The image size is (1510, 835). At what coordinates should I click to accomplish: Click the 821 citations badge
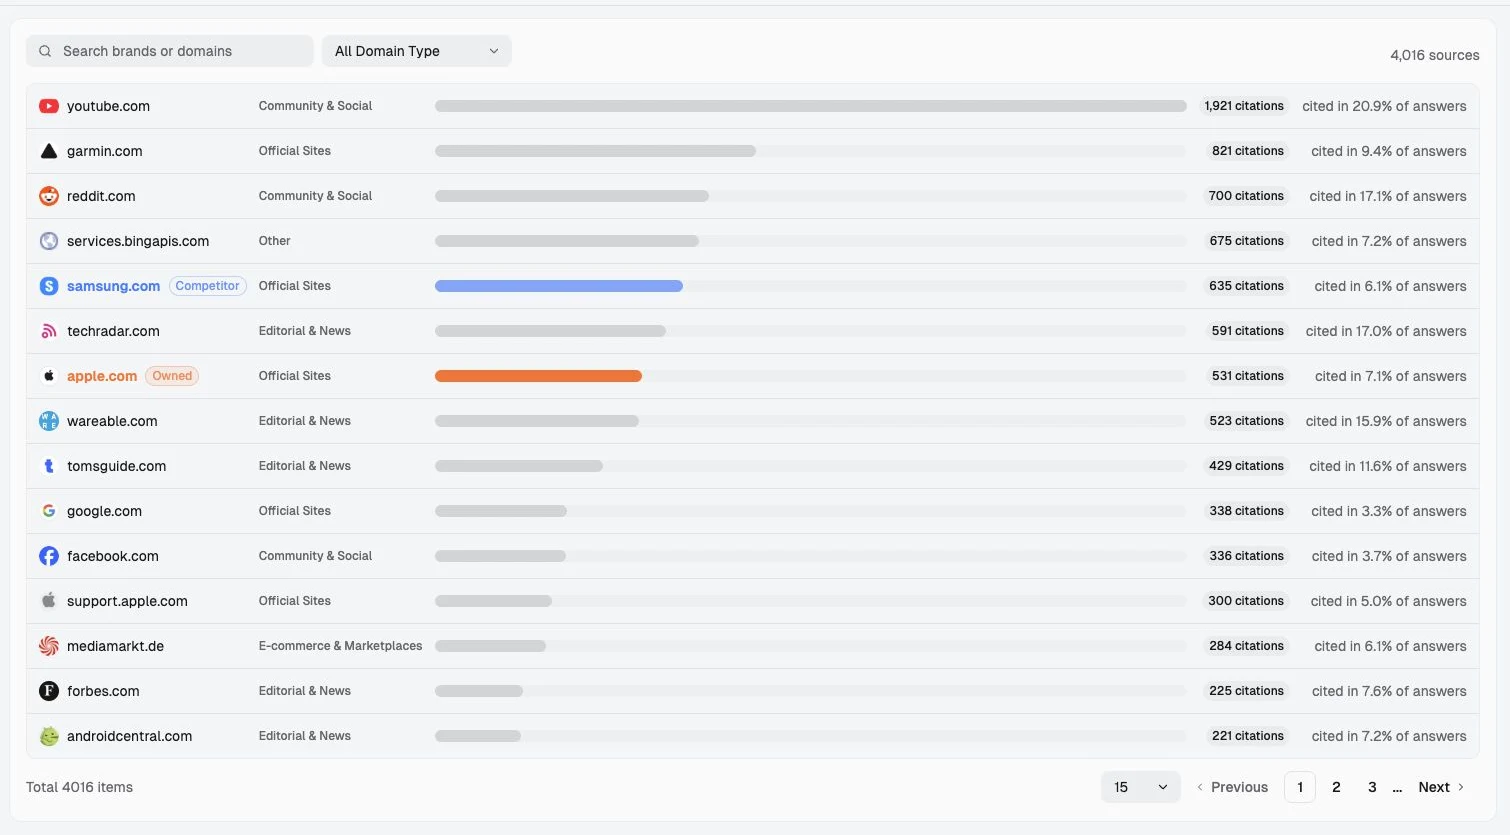pos(1248,151)
